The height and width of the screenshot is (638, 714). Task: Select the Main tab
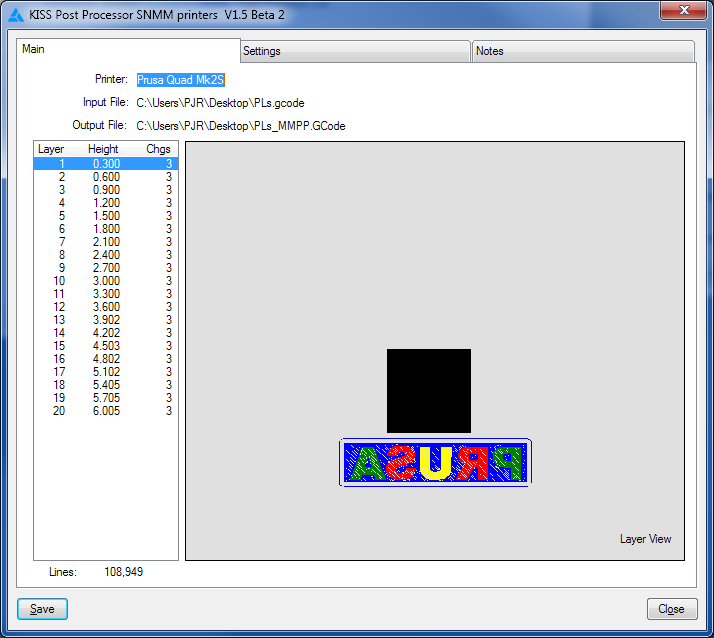[x=128, y=50]
